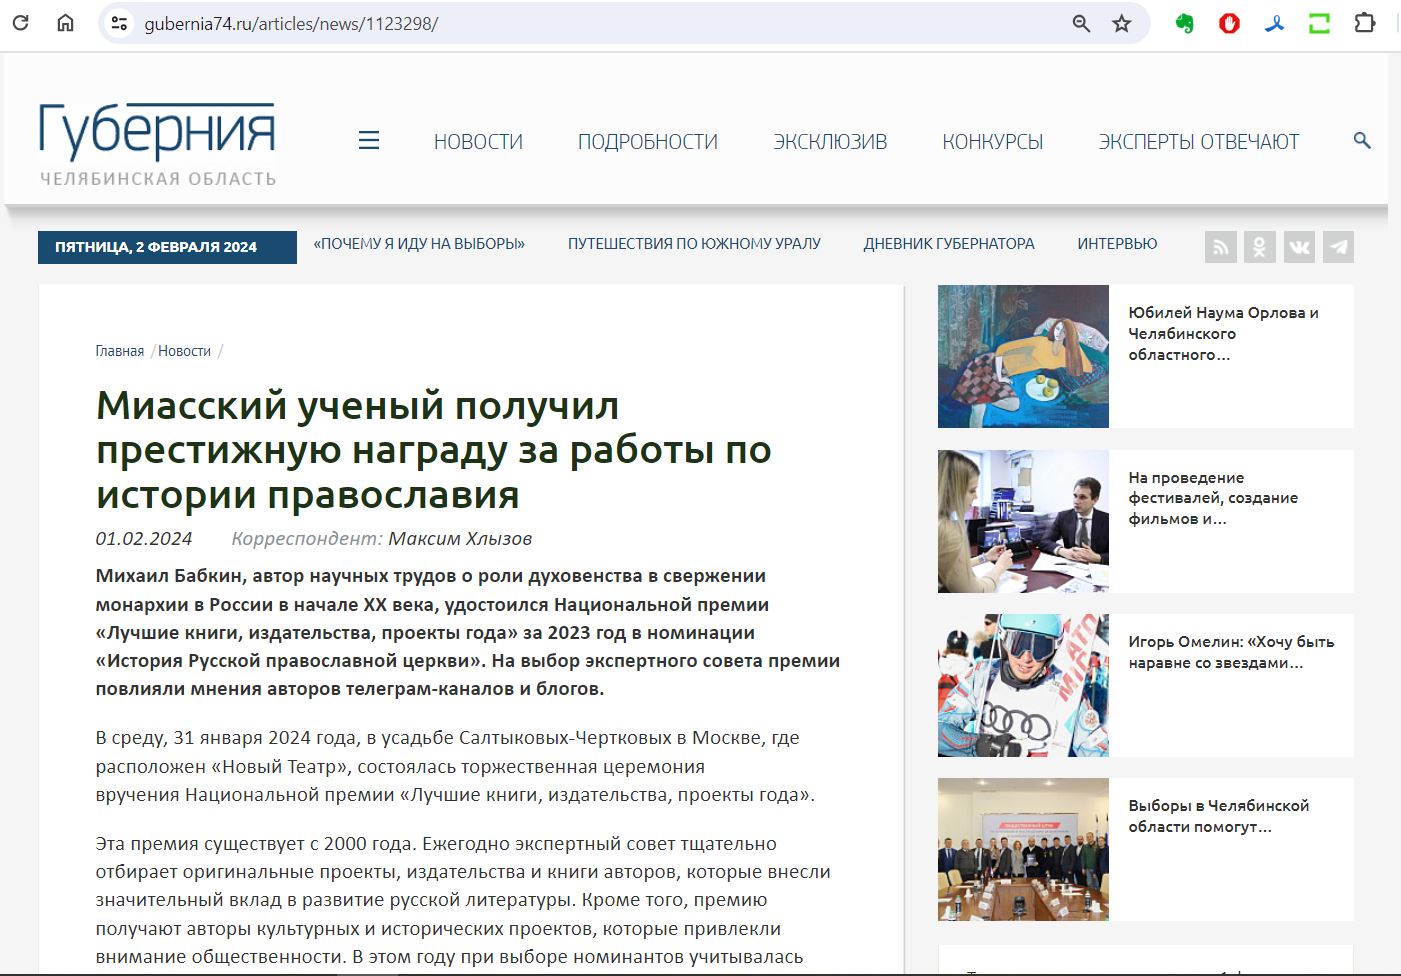This screenshot has width=1401, height=976.
Task: Reload the page with the browser refresh icon
Action: point(20,22)
